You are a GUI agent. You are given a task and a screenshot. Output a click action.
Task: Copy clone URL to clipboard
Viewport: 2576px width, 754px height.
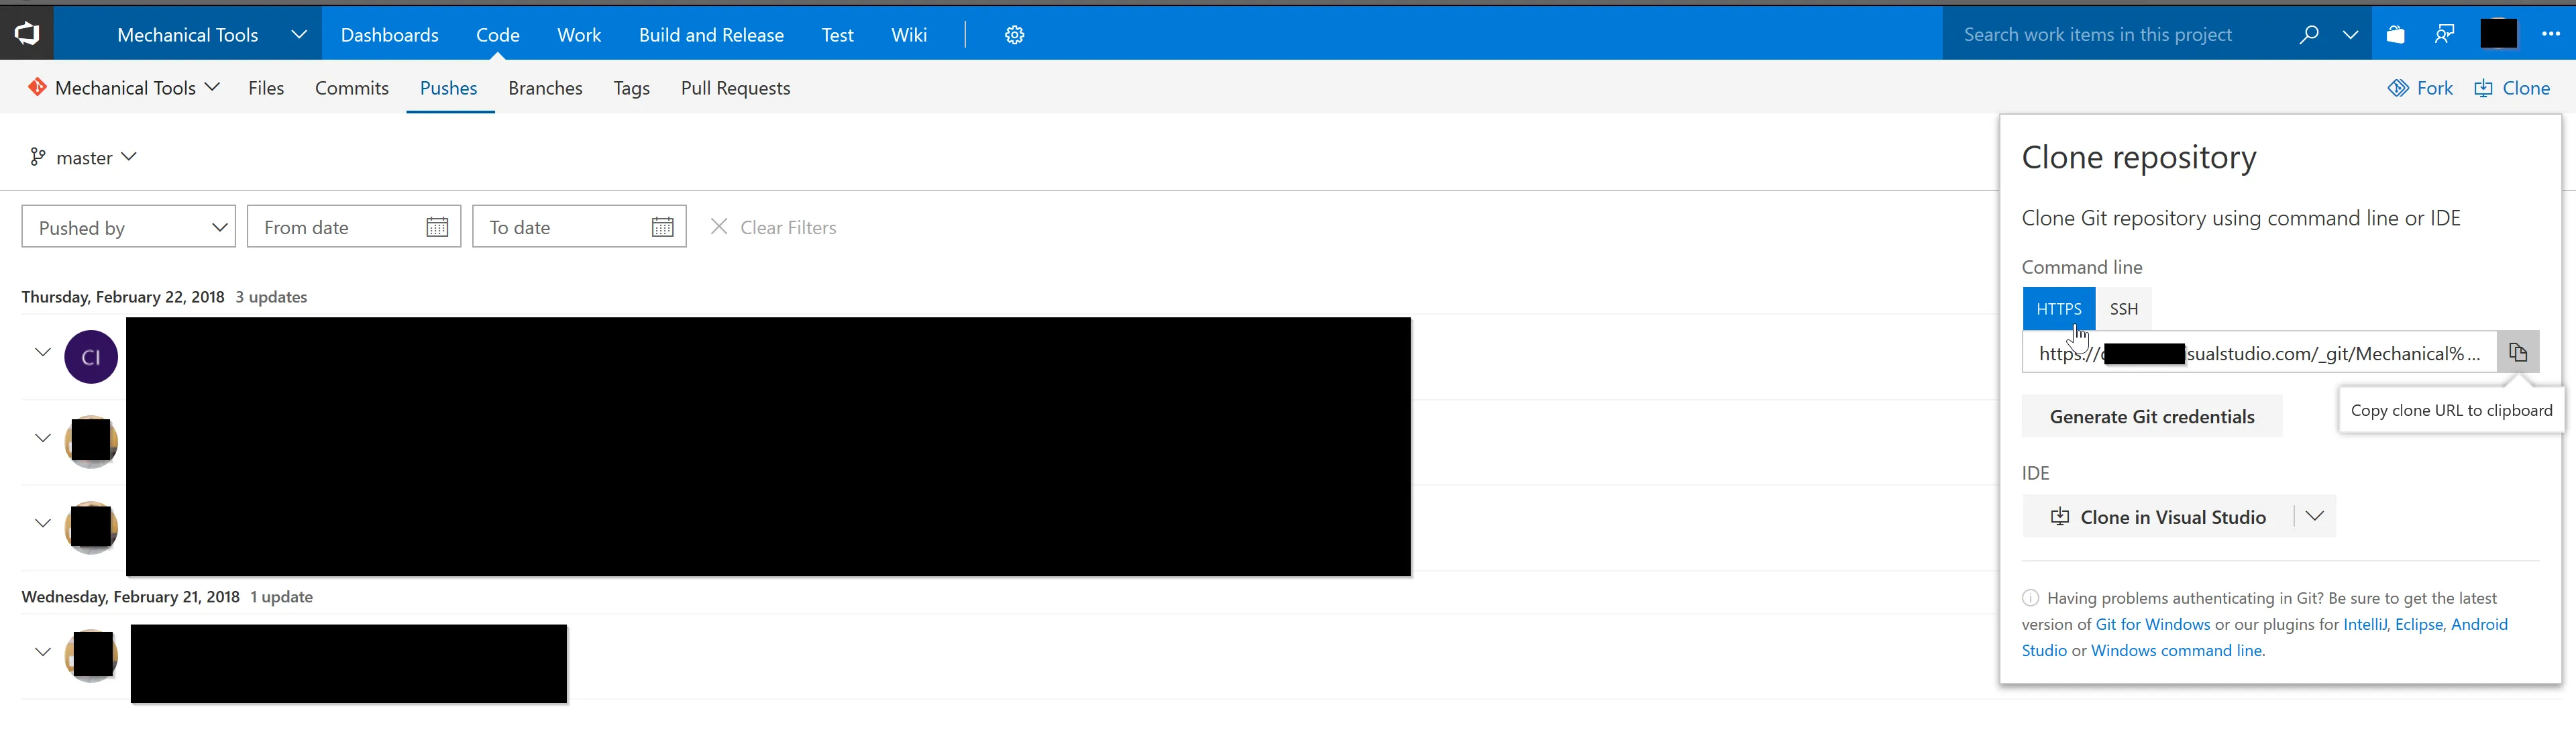[2517, 353]
